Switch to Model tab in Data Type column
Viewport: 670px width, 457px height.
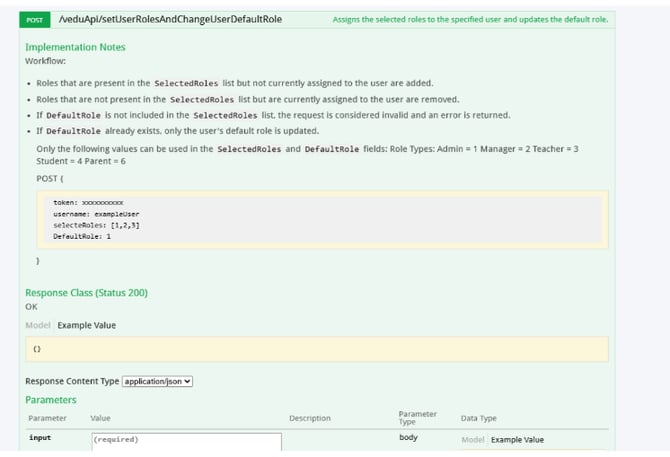tap(473, 439)
